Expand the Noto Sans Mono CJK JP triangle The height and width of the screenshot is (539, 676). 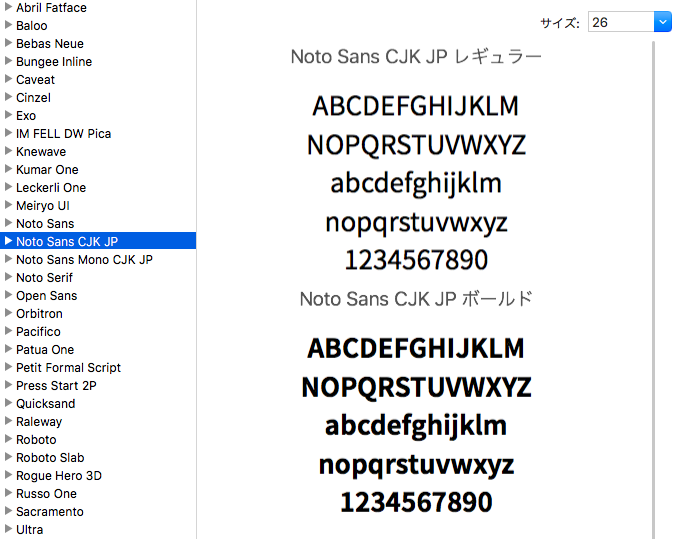point(8,259)
